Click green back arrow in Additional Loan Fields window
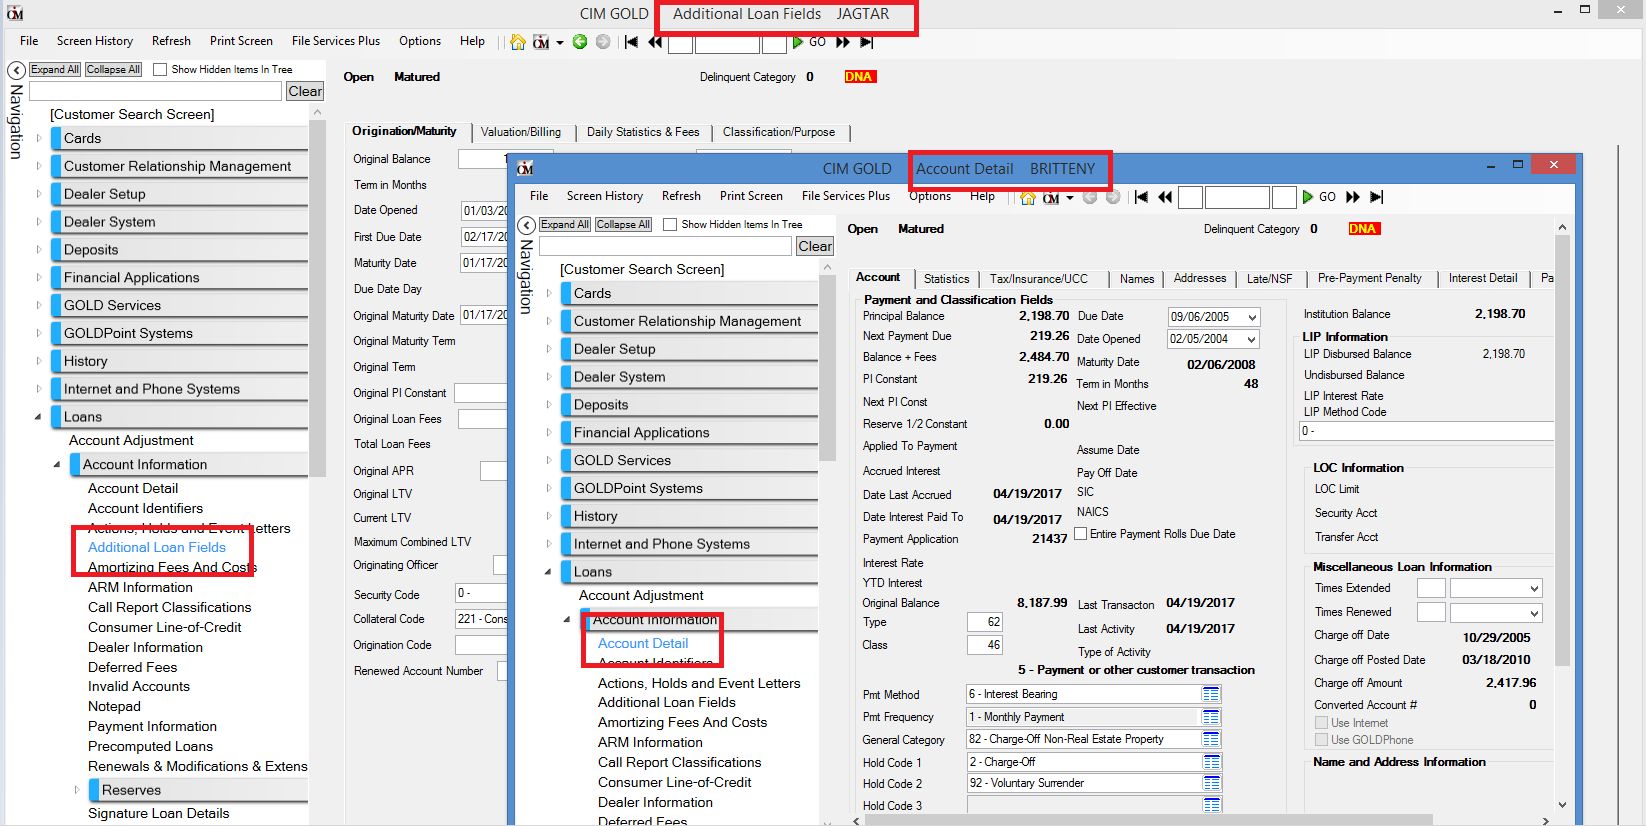1646x826 pixels. (579, 42)
